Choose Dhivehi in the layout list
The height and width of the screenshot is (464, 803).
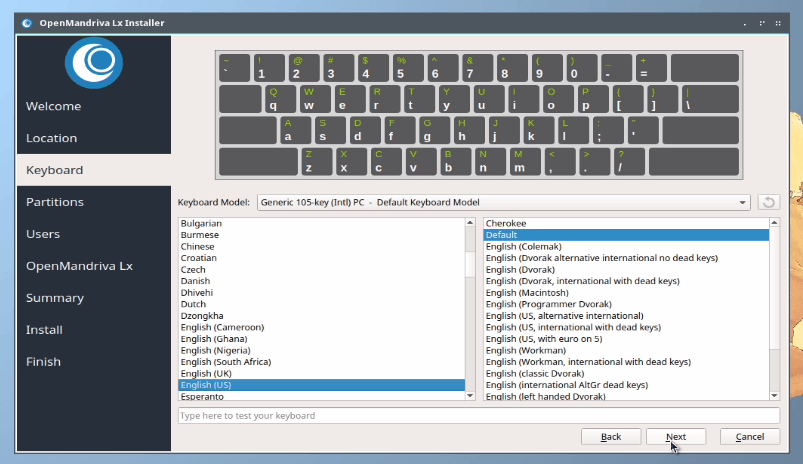(x=322, y=292)
